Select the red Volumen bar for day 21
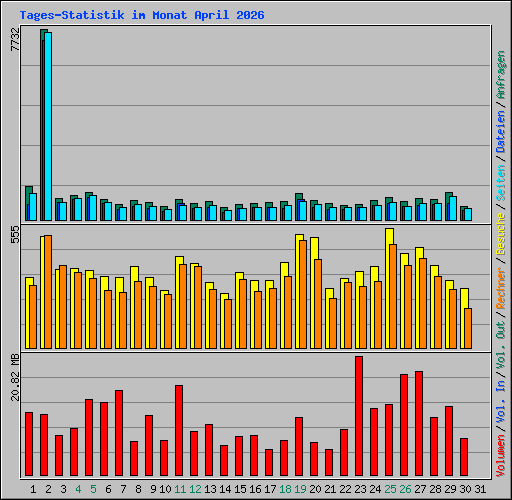The width and height of the screenshot is (512, 500). [329, 462]
